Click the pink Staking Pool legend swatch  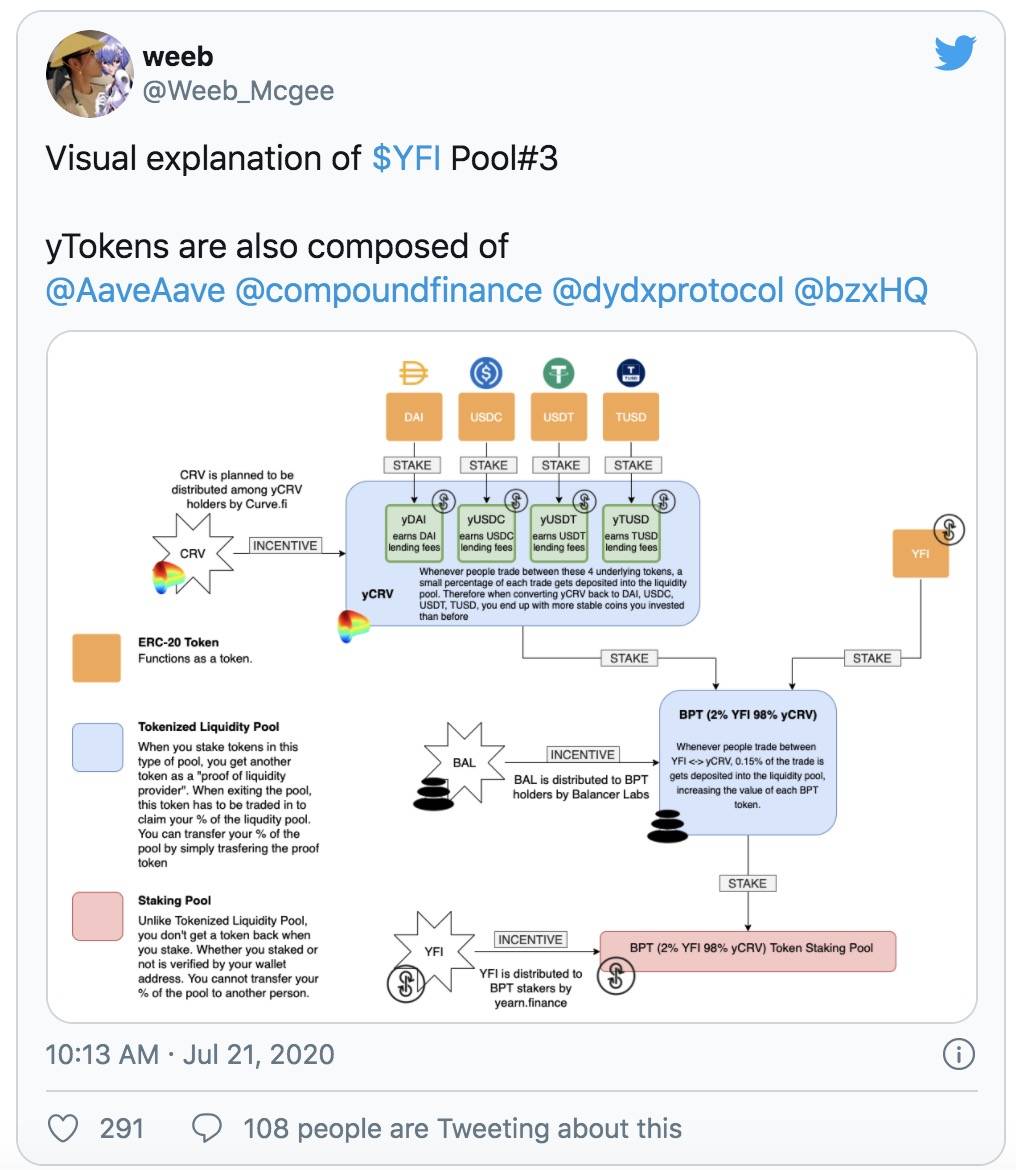(x=98, y=916)
